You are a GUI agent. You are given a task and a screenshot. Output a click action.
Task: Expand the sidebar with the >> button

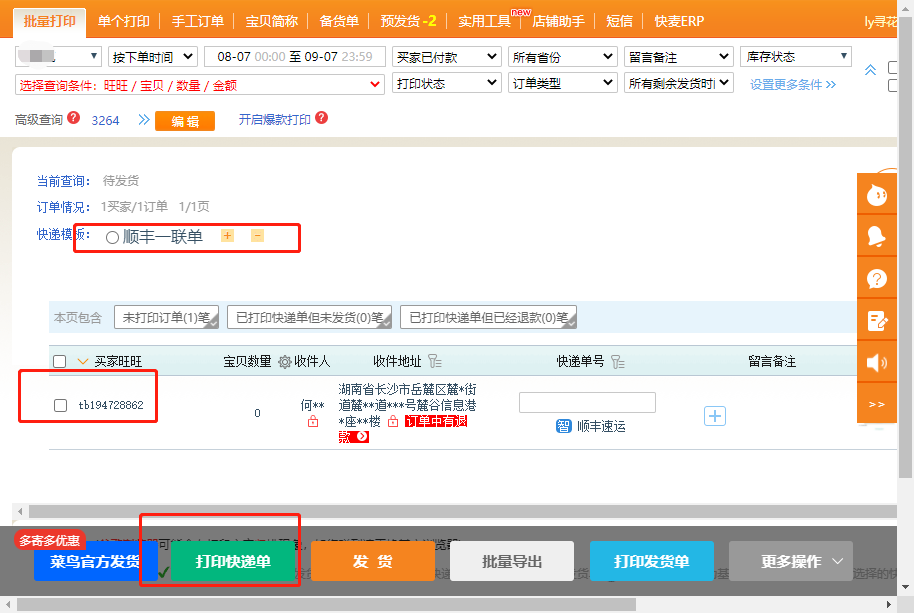(x=877, y=404)
